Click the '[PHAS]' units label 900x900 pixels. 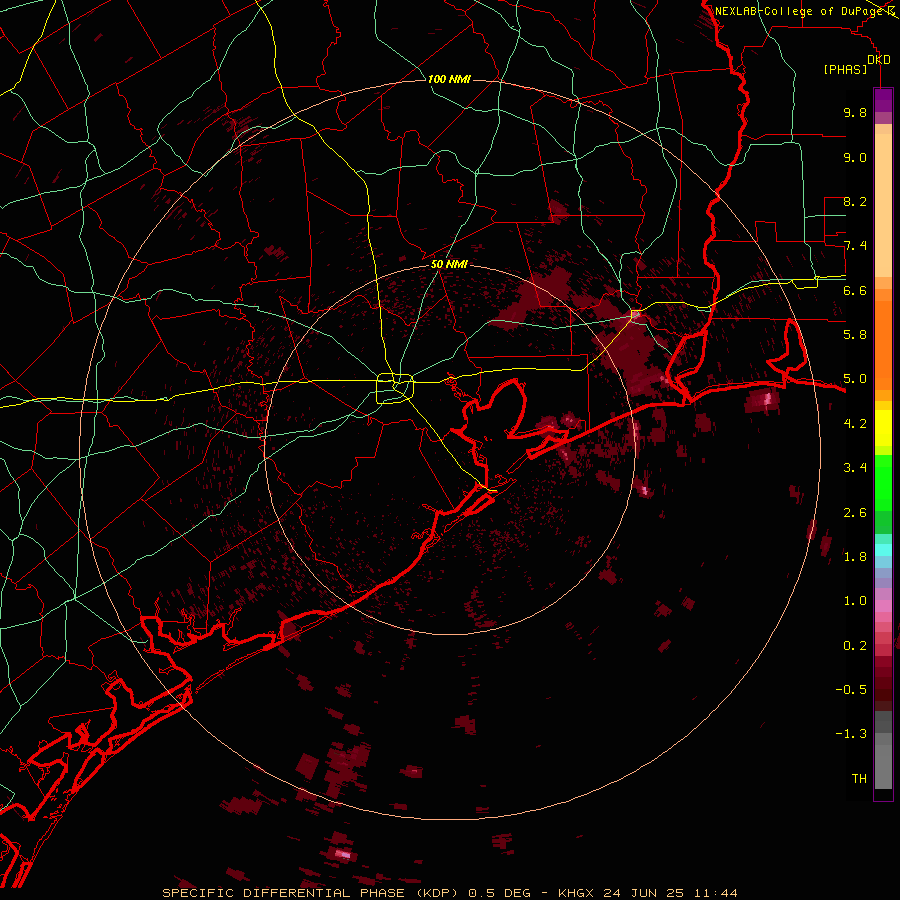[x=845, y=70]
